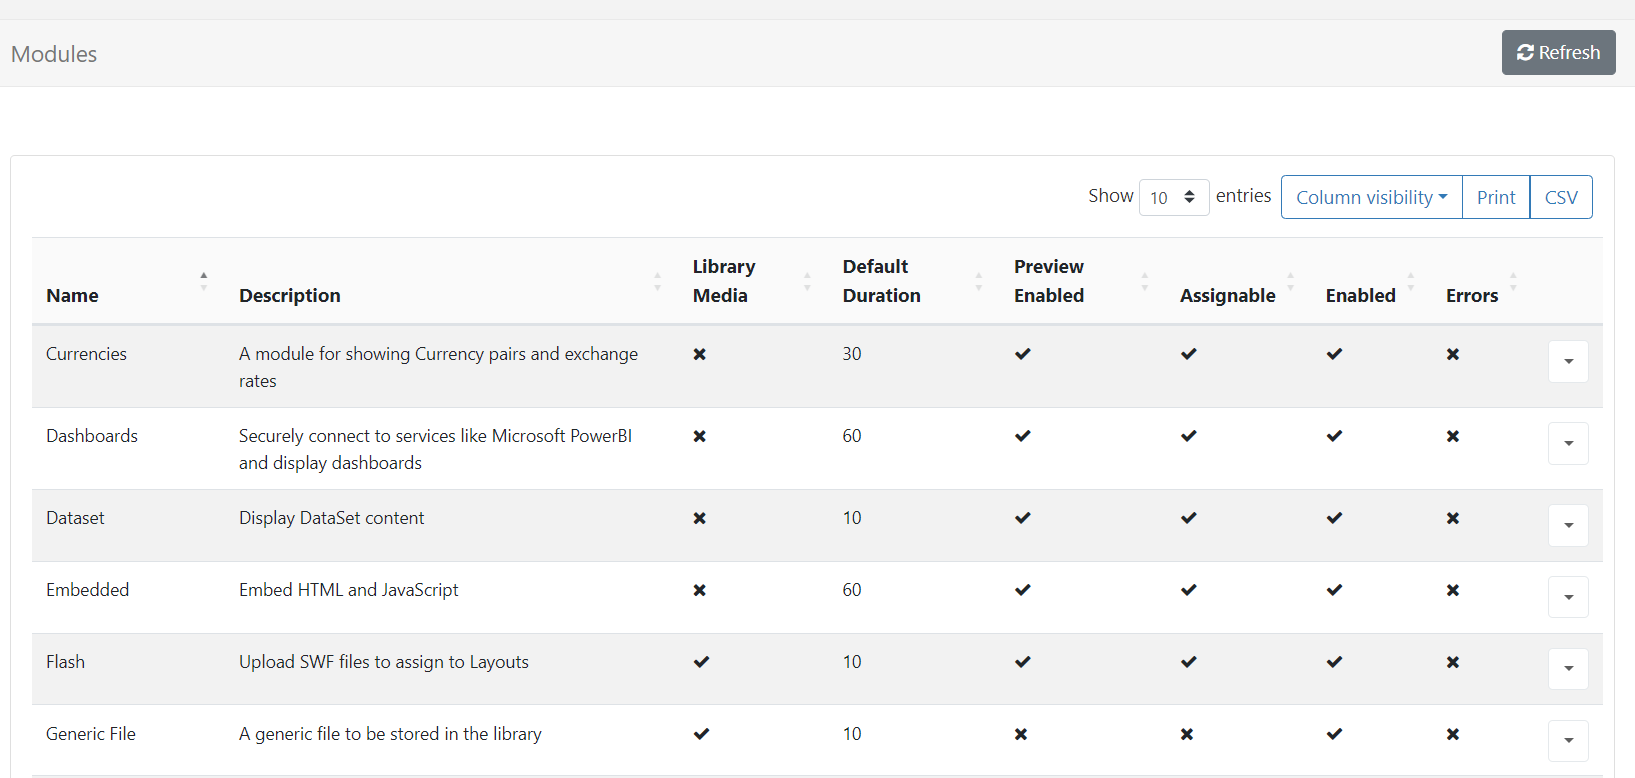Expand the Dataset row action dropdown
This screenshot has width=1635, height=778.
click(1567, 526)
